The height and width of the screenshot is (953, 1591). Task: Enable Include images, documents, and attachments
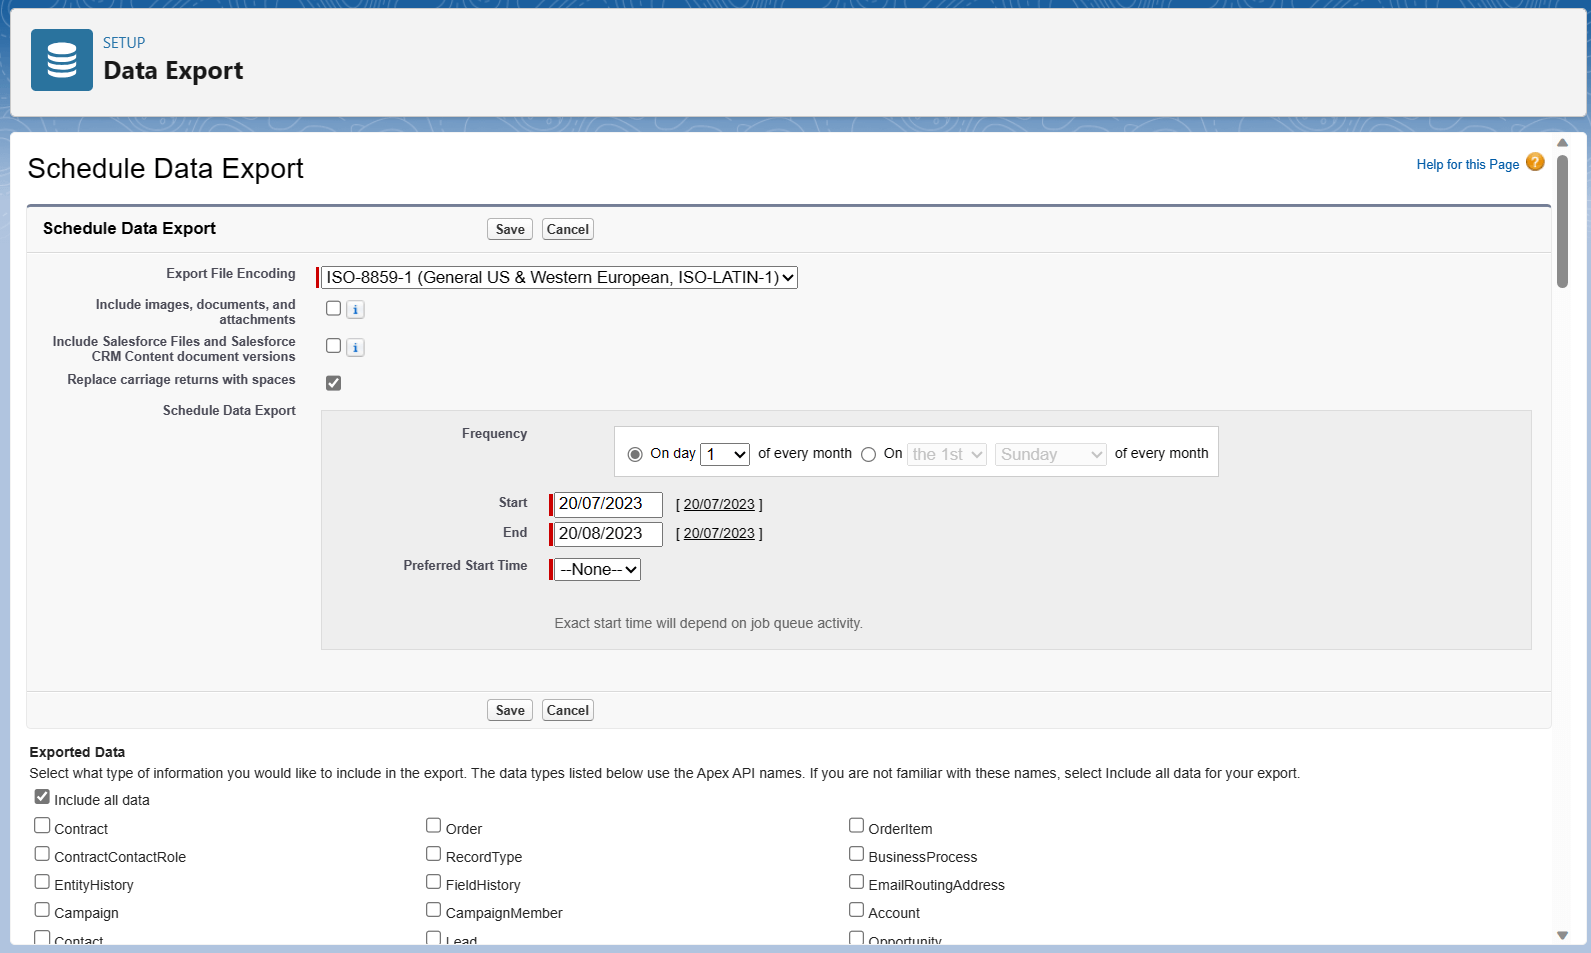coord(334,308)
